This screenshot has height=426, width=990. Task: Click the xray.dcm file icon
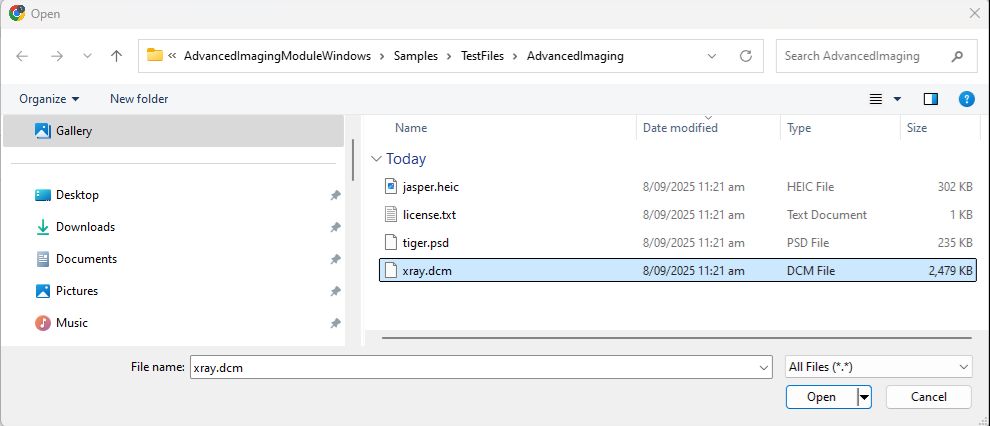click(391, 271)
